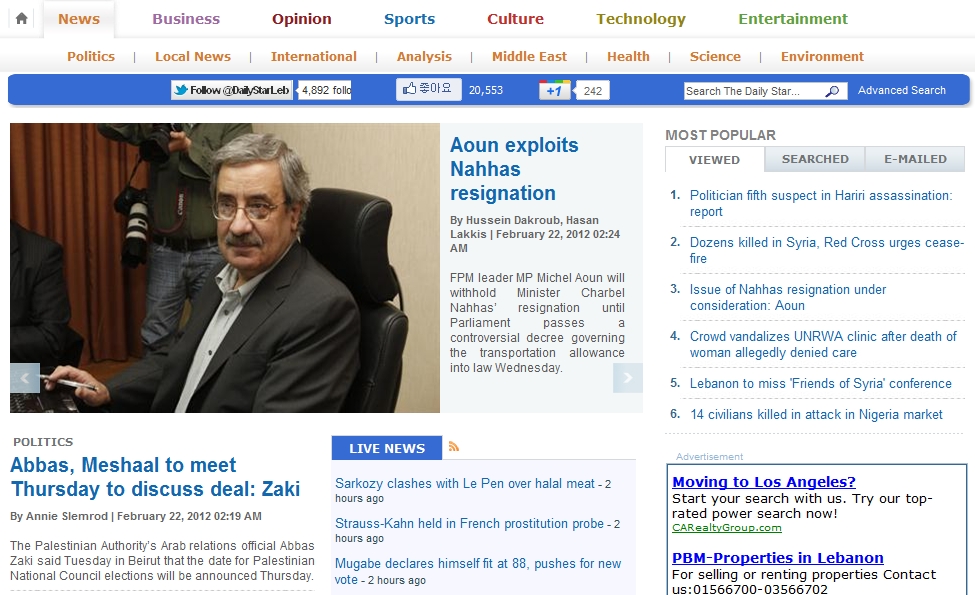This screenshot has height=595, width=975.
Task: Open the Aoun exploits Nahhas resignation headline
Action: click(514, 169)
